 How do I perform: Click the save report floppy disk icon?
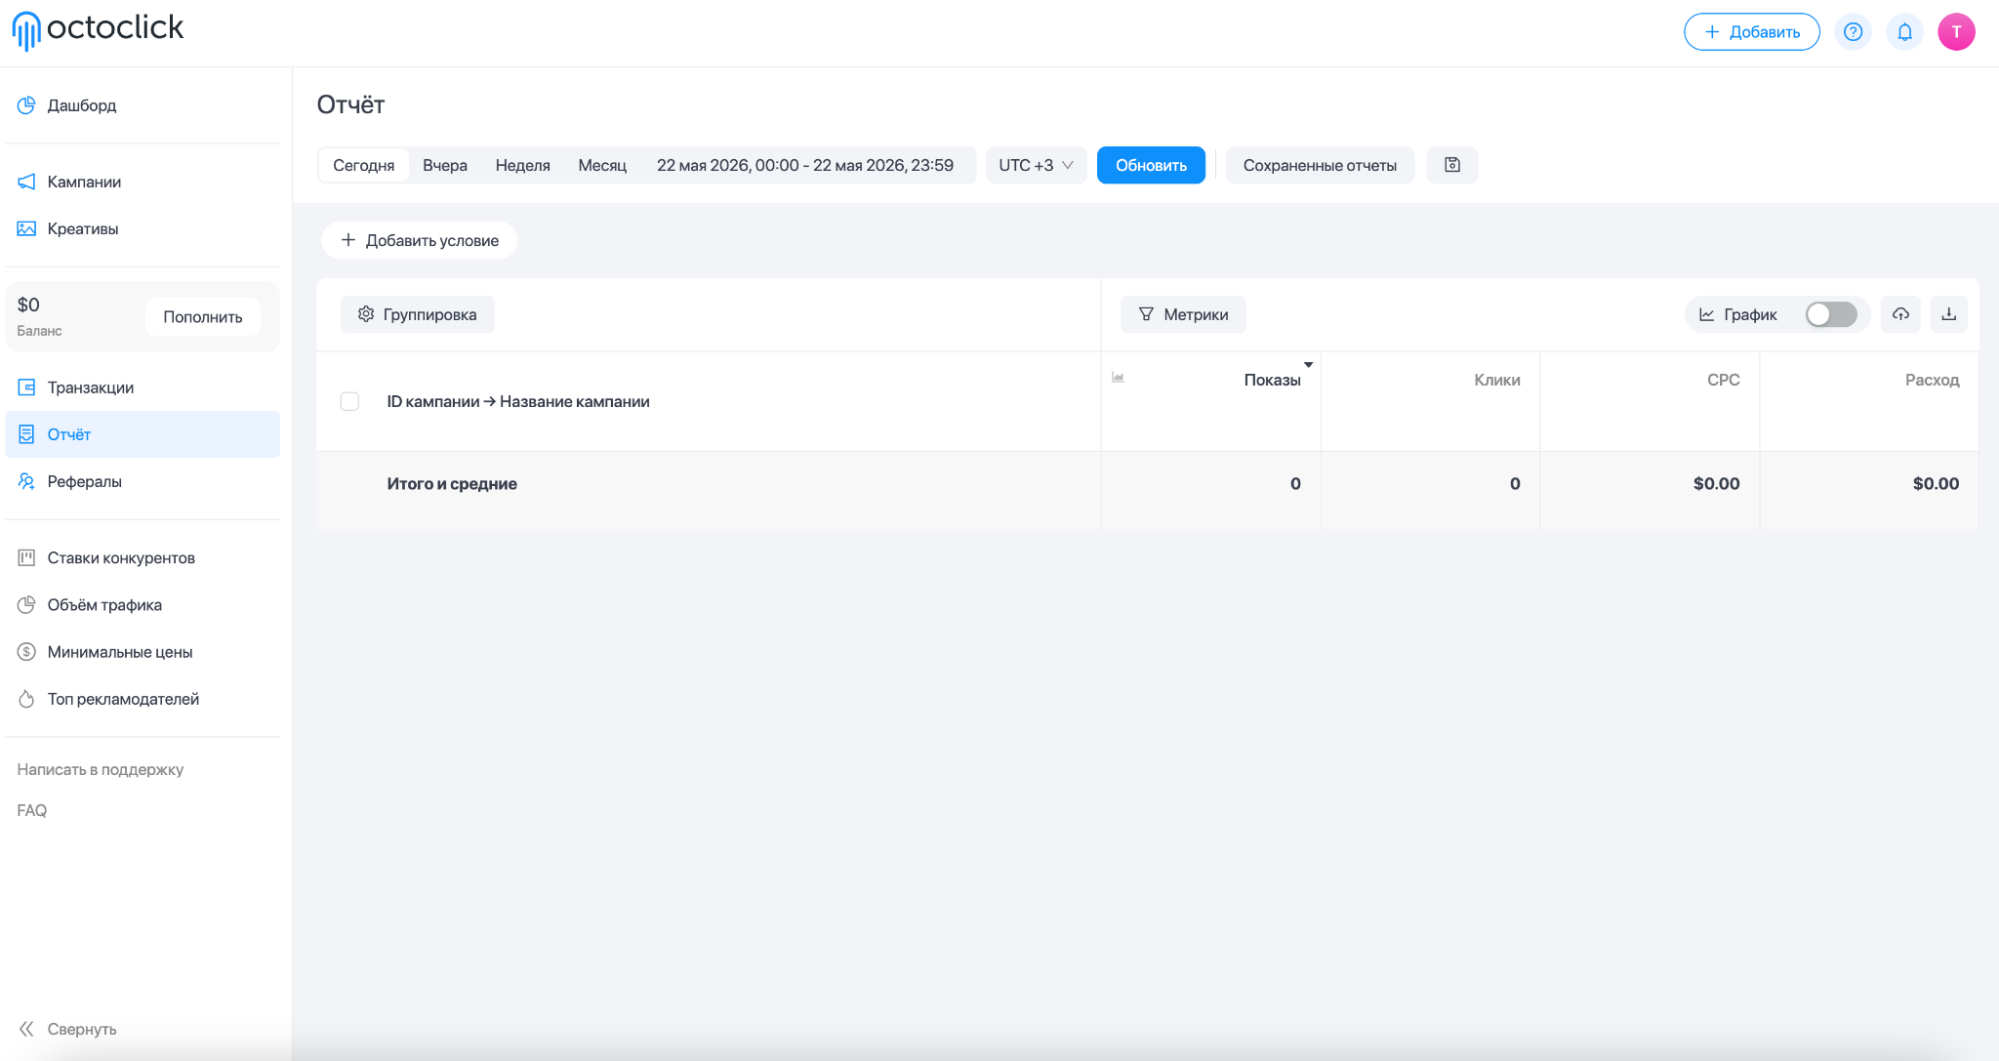pyautogui.click(x=1452, y=165)
